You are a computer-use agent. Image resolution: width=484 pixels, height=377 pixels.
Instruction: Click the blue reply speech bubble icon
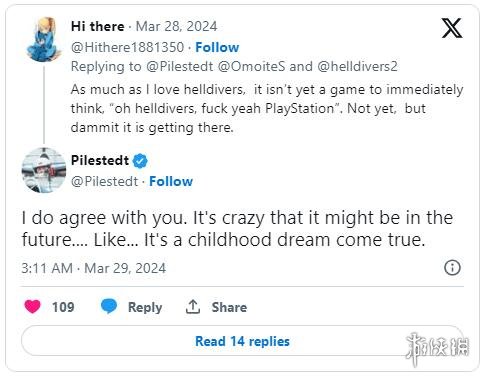point(109,306)
